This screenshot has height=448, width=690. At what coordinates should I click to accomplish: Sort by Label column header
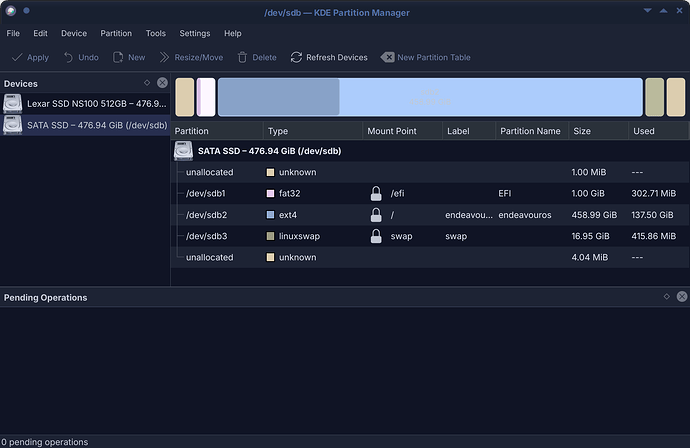pos(469,131)
